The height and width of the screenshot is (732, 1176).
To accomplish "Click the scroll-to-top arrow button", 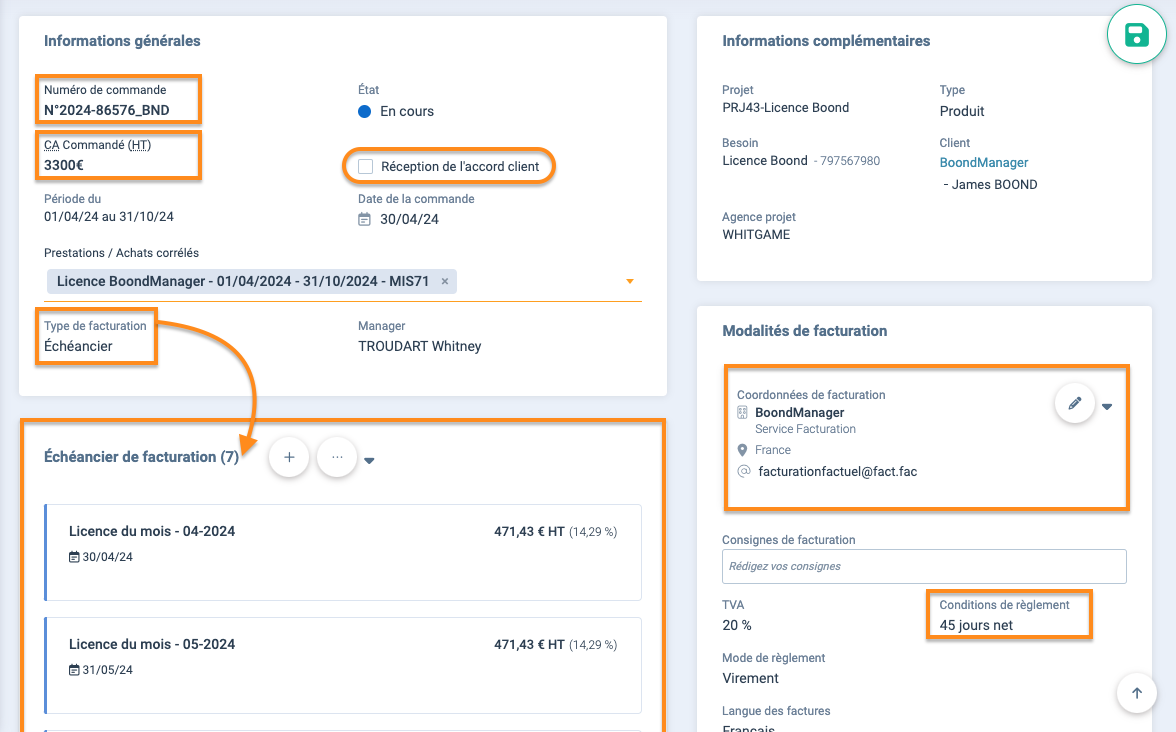I will click(1136, 692).
